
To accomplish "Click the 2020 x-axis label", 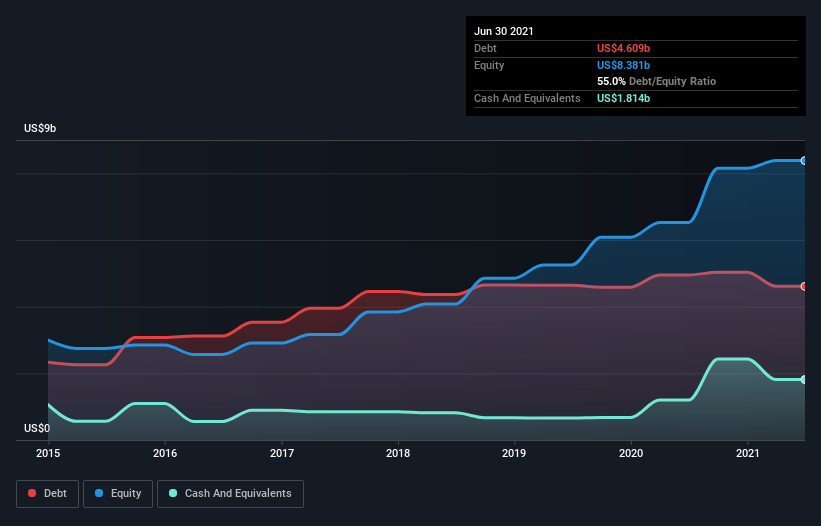I will [x=631, y=453].
